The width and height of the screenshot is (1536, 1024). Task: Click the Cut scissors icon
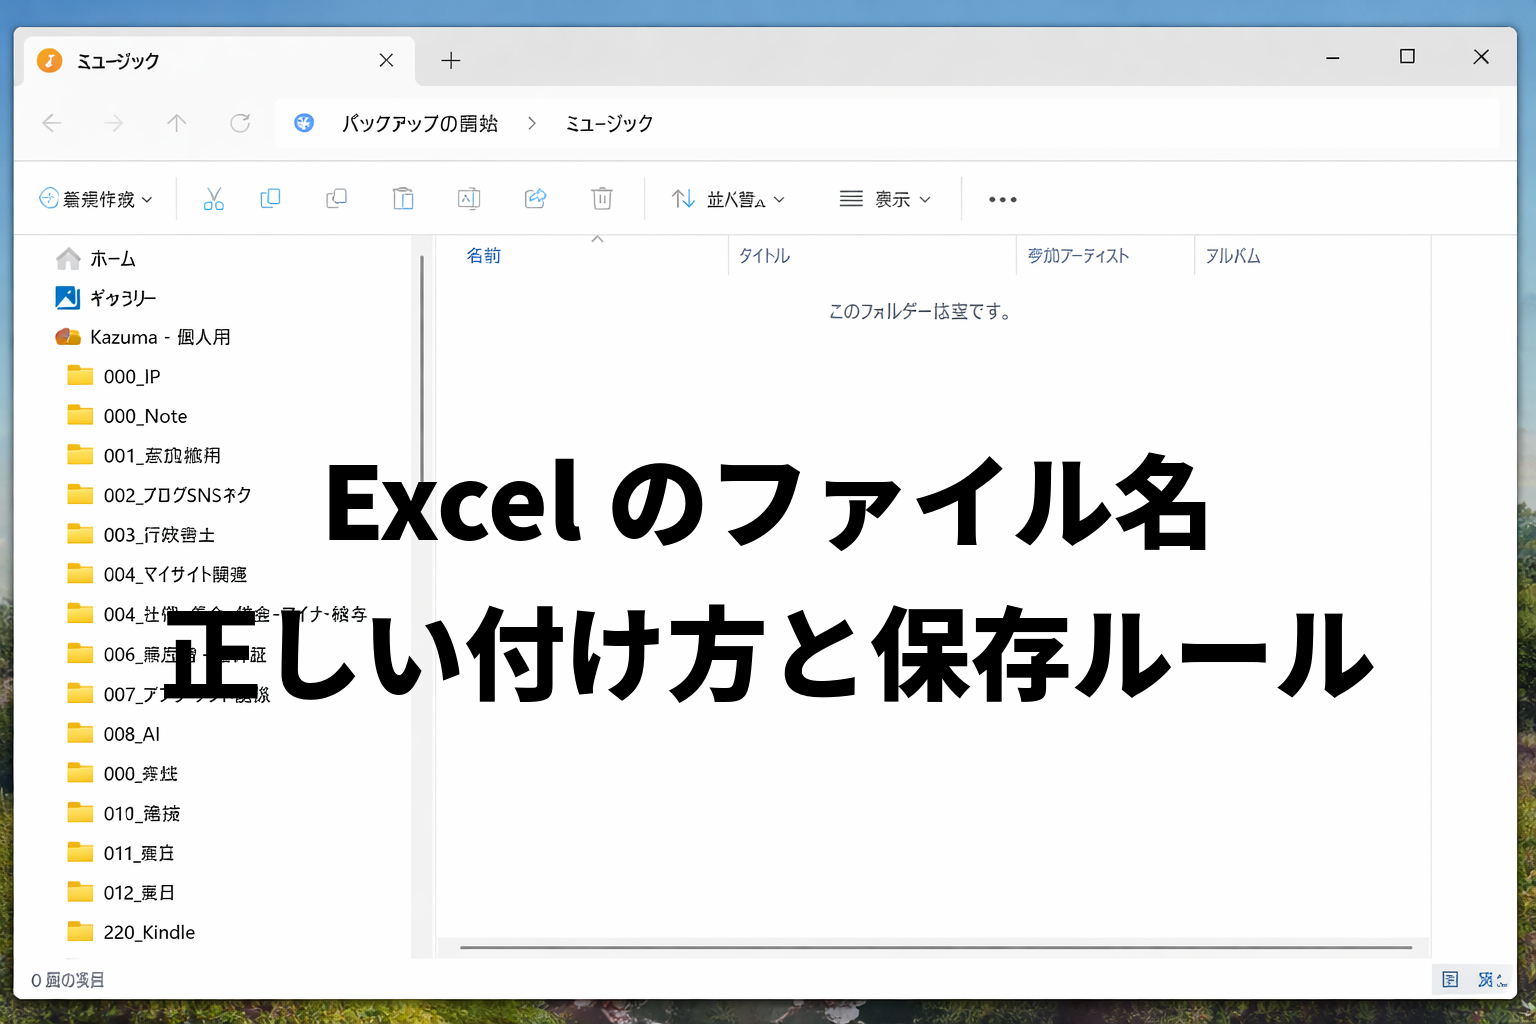(213, 199)
